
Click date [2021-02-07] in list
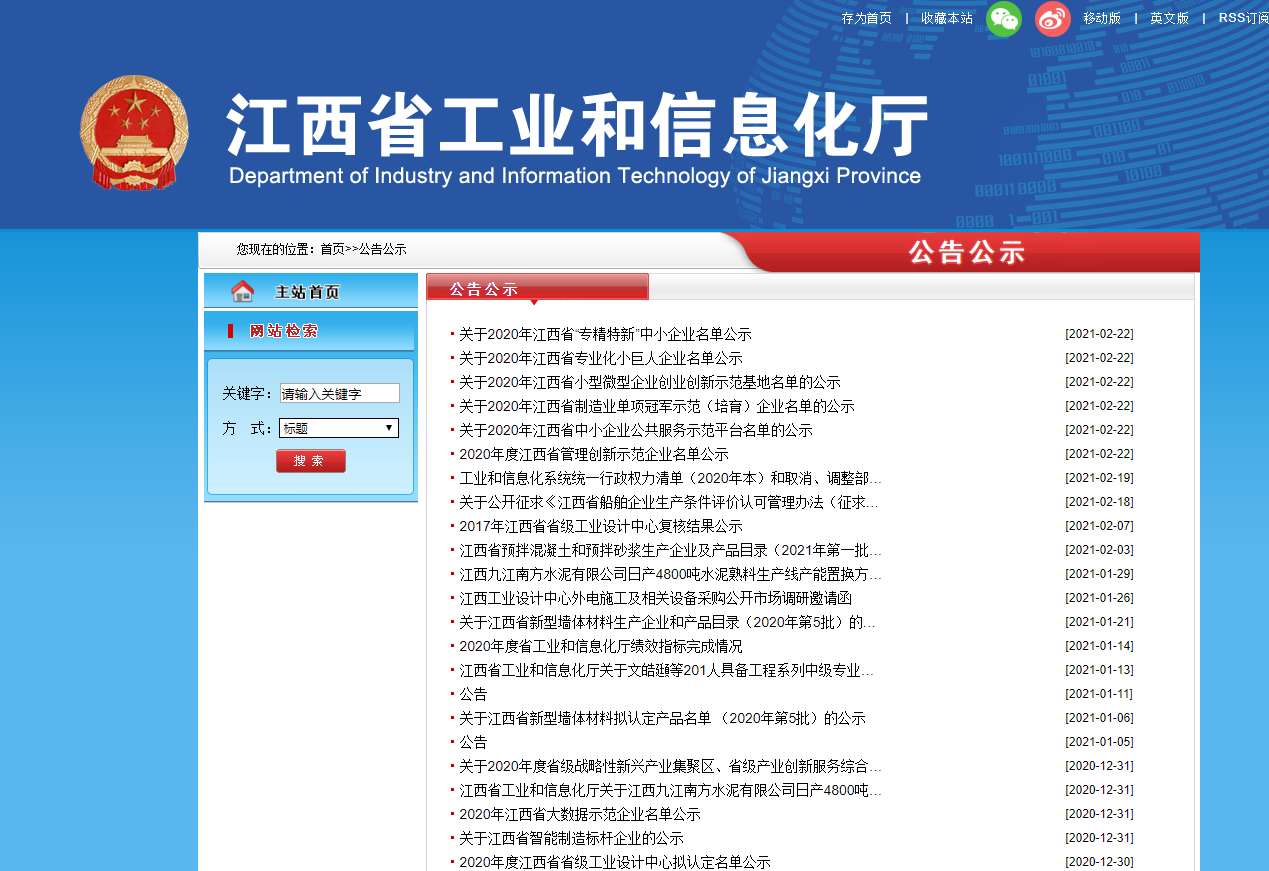tap(1099, 526)
